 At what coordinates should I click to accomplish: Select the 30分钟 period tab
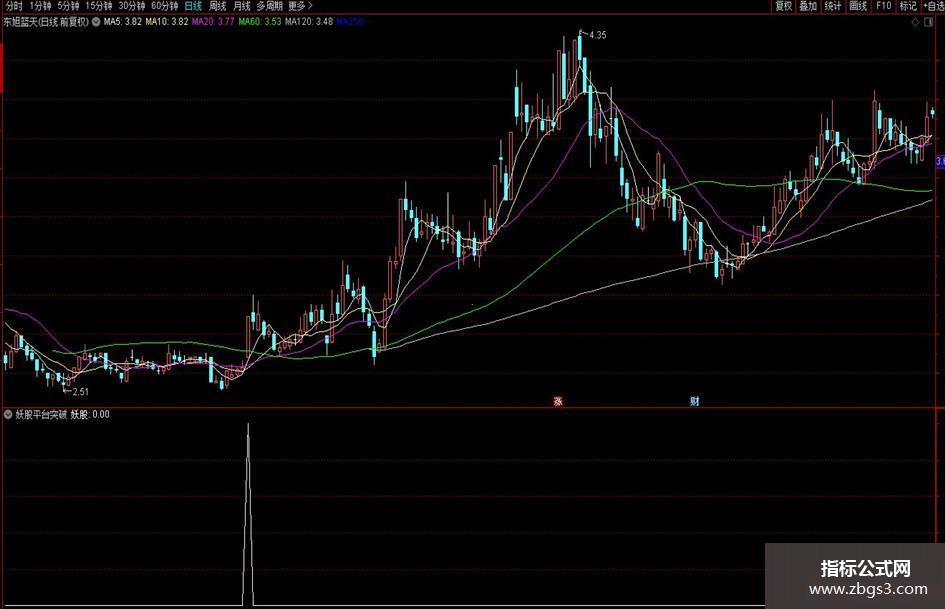point(131,6)
